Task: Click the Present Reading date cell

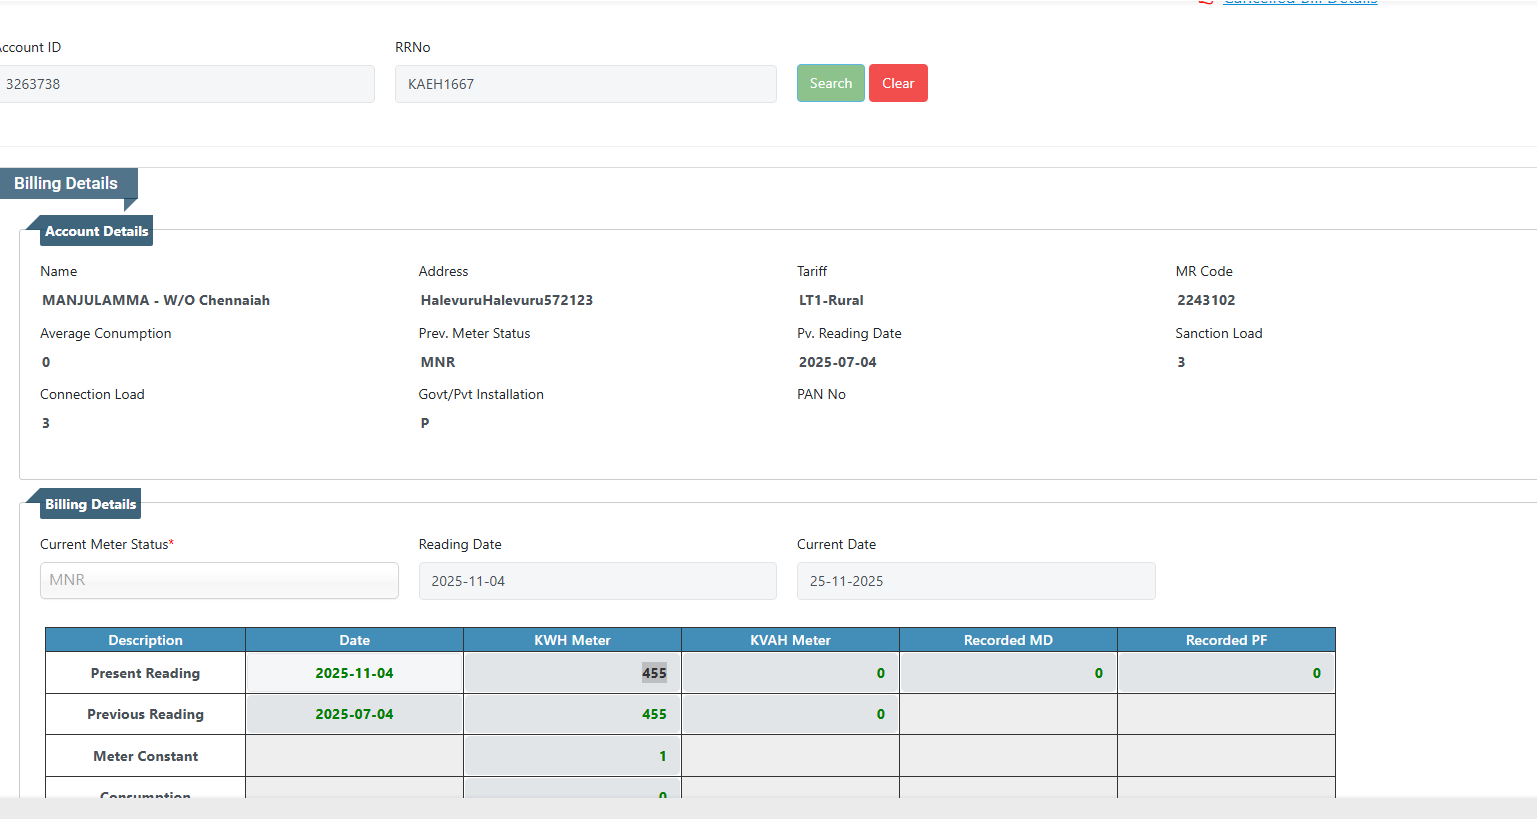Action: 354,673
